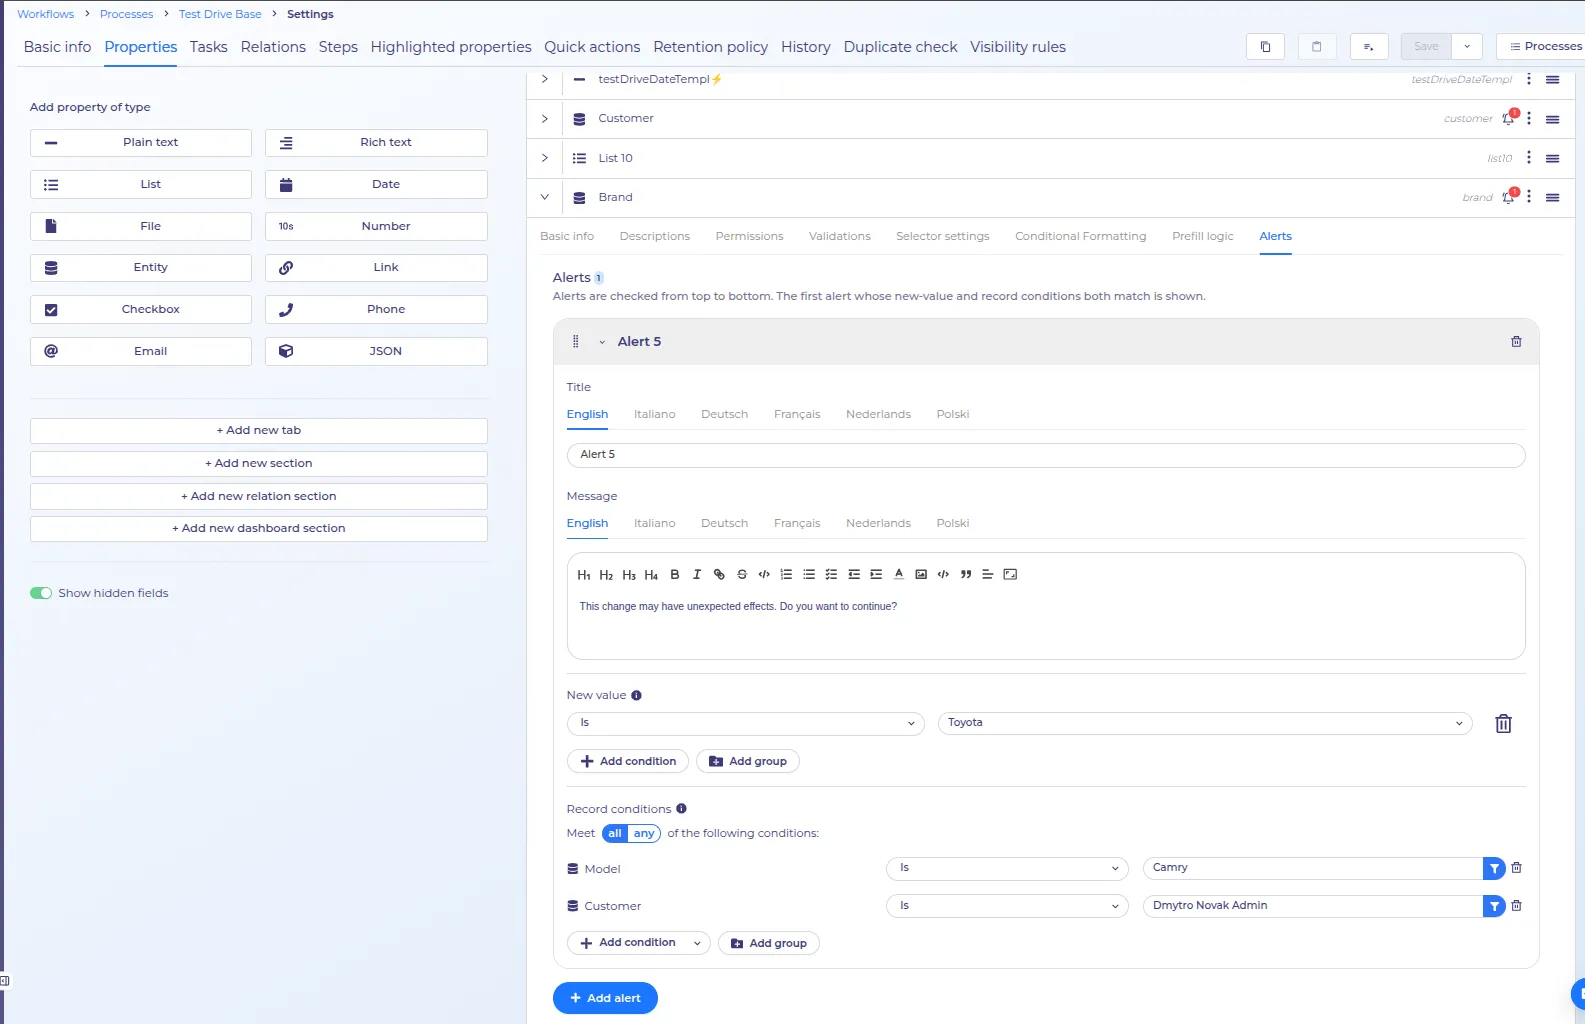Change text color in message editor

(x=899, y=574)
